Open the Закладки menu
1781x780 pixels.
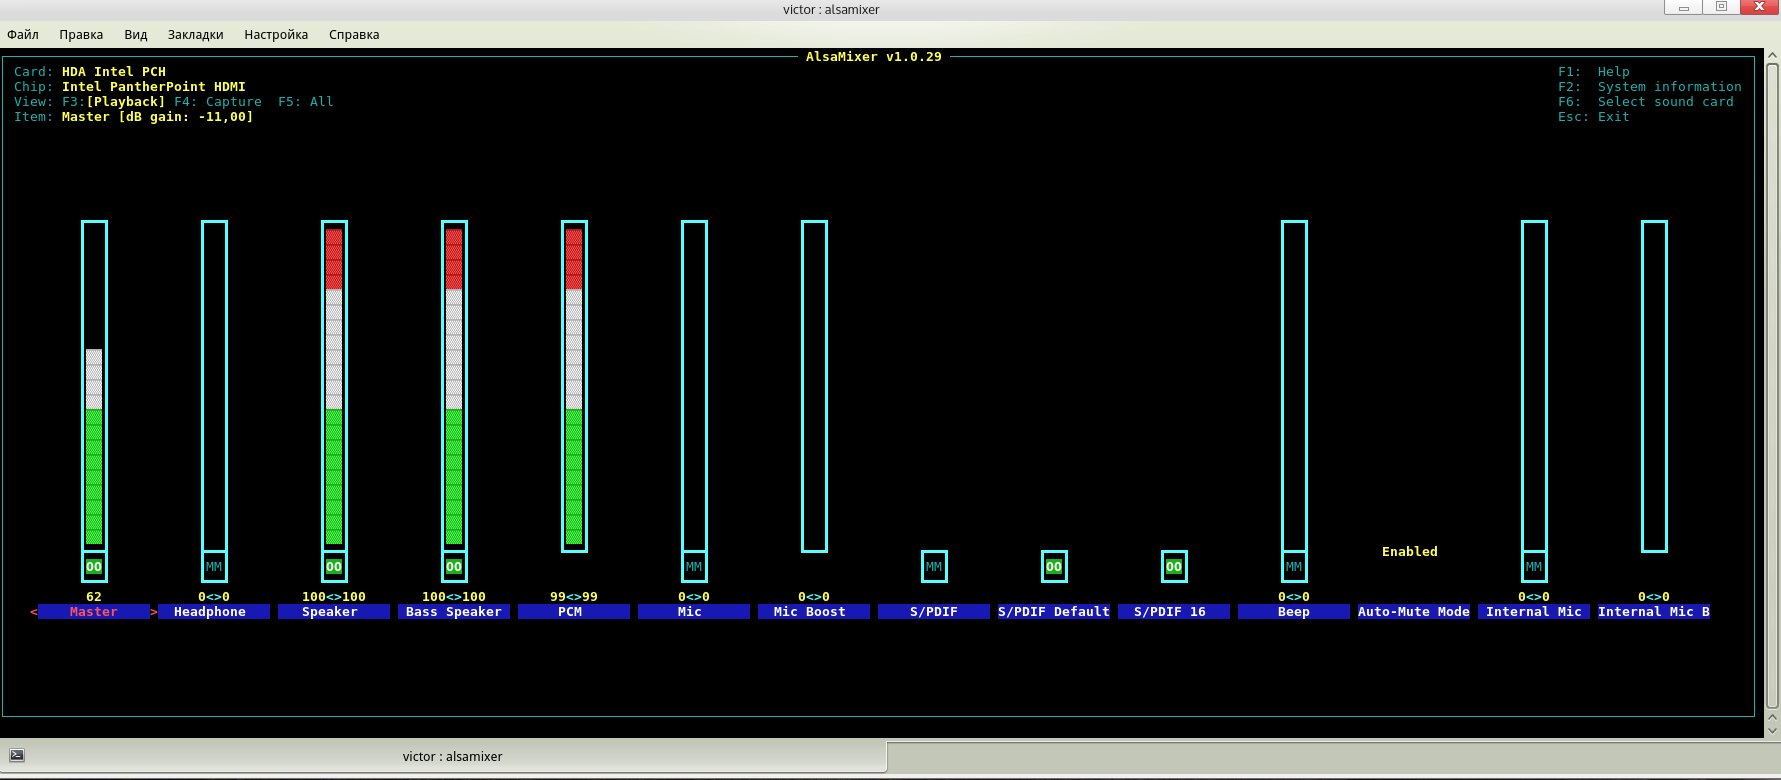pyautogui.click(x=196, y=34)
